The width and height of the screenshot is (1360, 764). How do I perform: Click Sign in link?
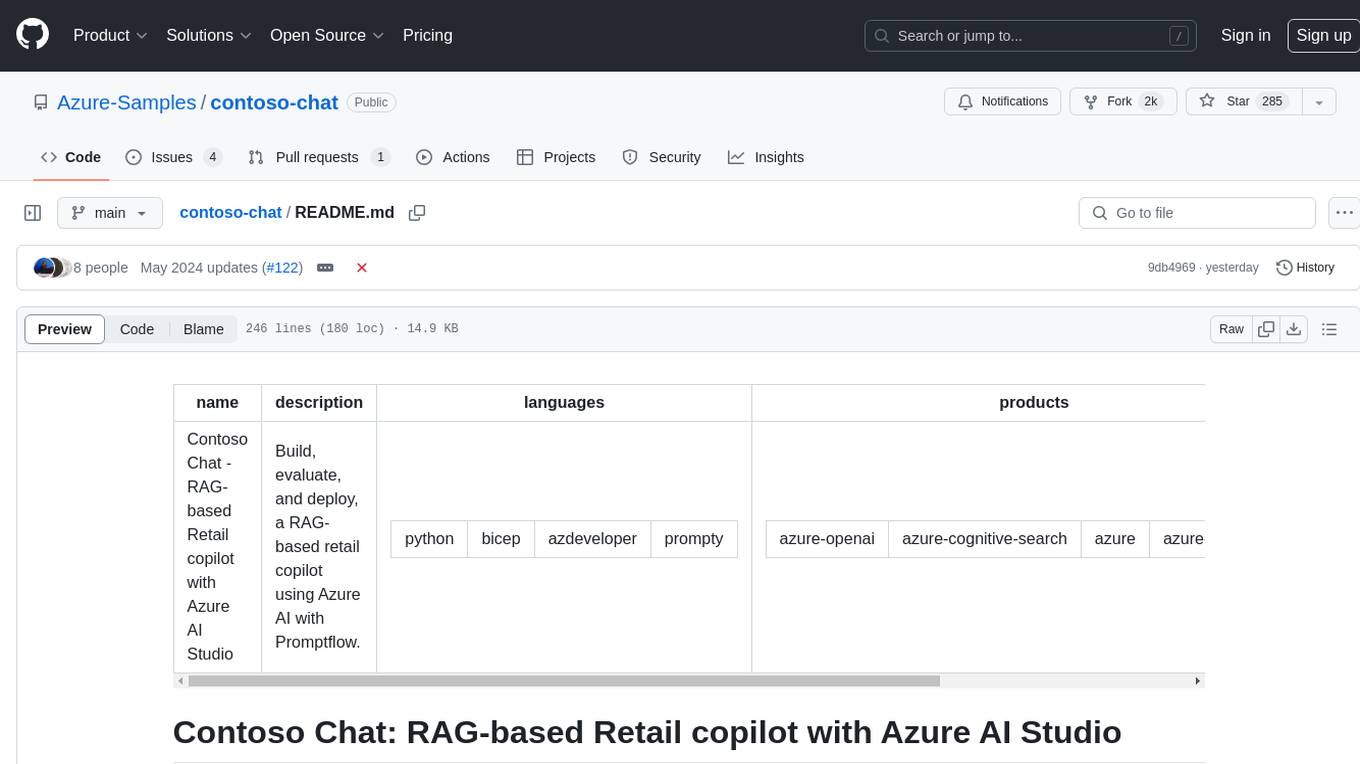1245,35
